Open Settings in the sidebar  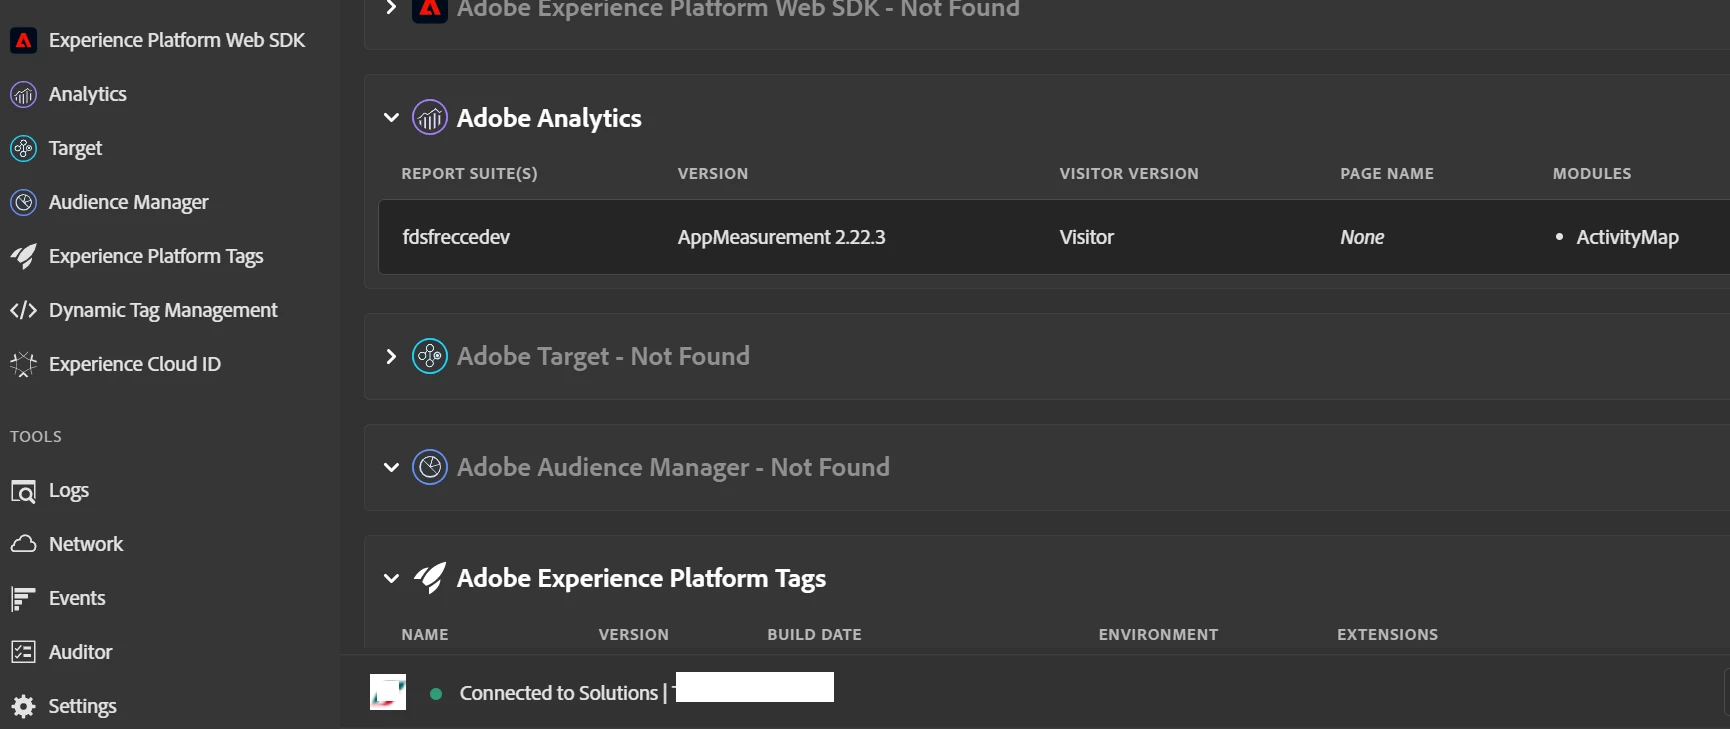[x=83, y=706]
